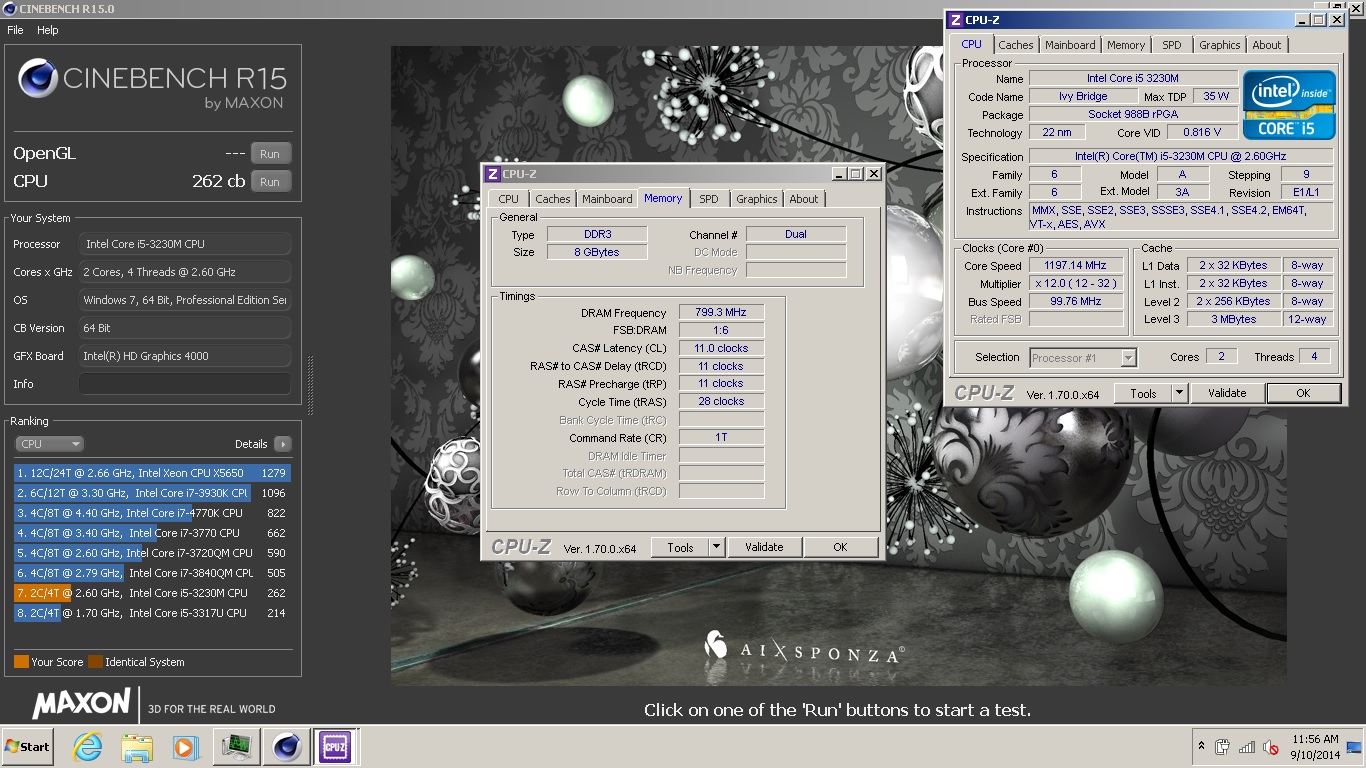The image size is (1366, 768).
Task: Open Mainboard tab in Memory window
Action: click(607, 199)
